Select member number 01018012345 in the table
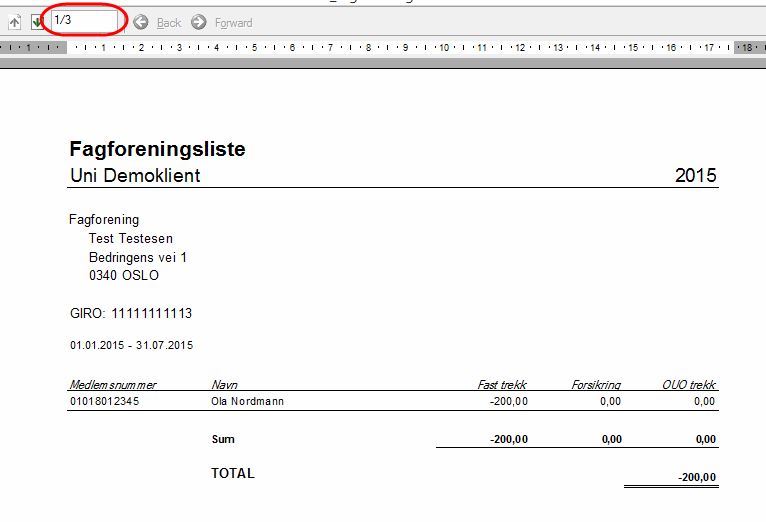Viewport: 766px width, 522px height. pos(105,401)
